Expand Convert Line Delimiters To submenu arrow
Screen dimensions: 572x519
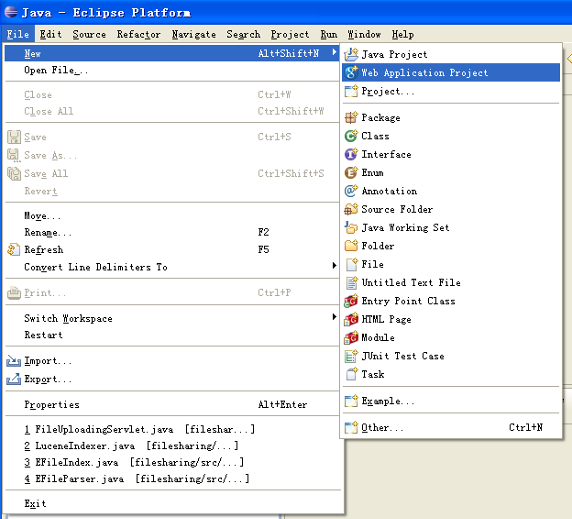point(334,265)
